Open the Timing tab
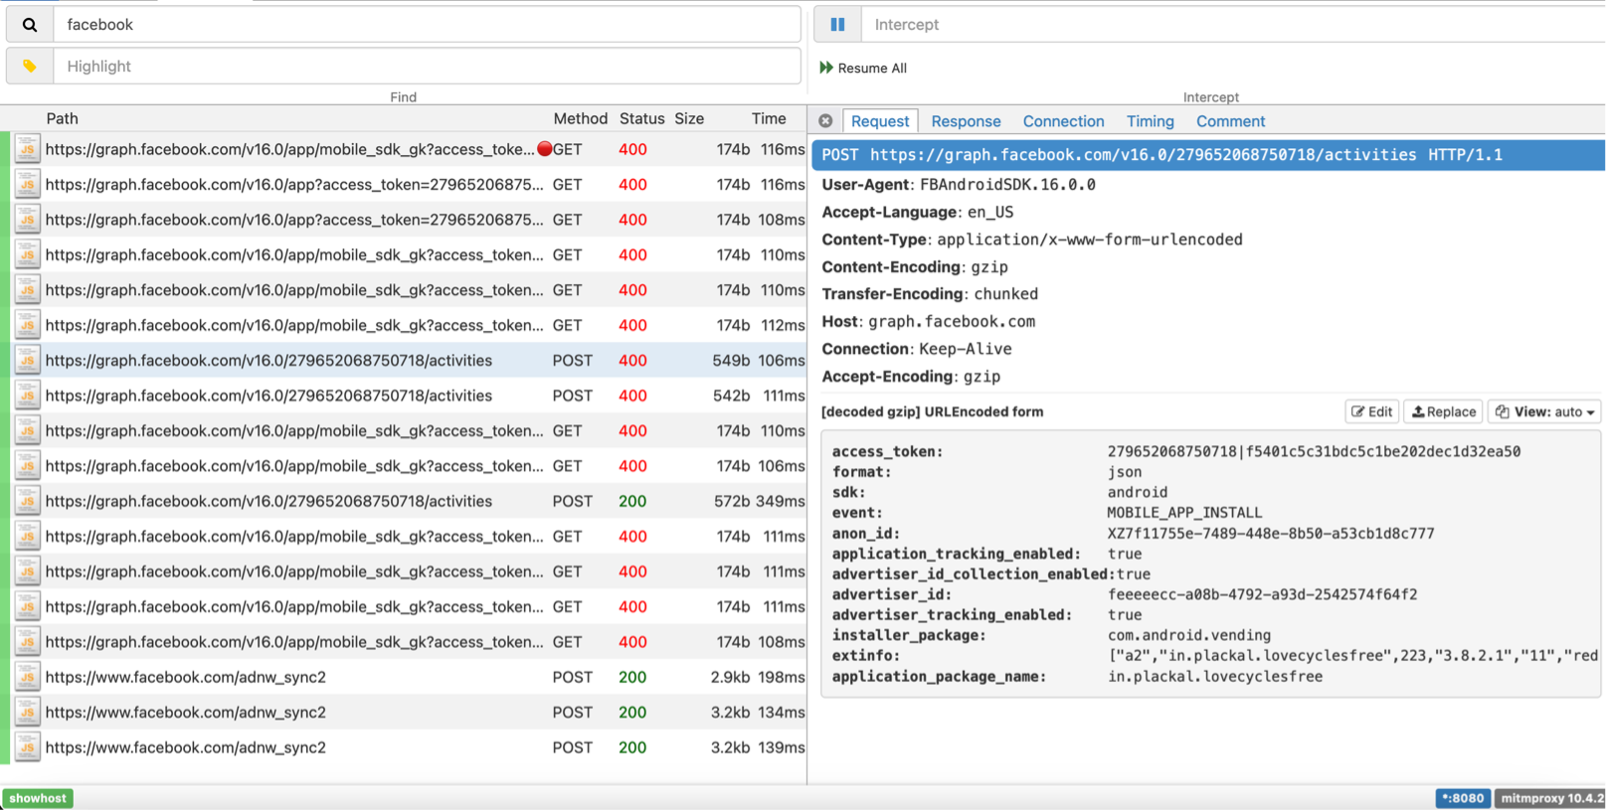 pyautogui.click(x=1150, y=121)
